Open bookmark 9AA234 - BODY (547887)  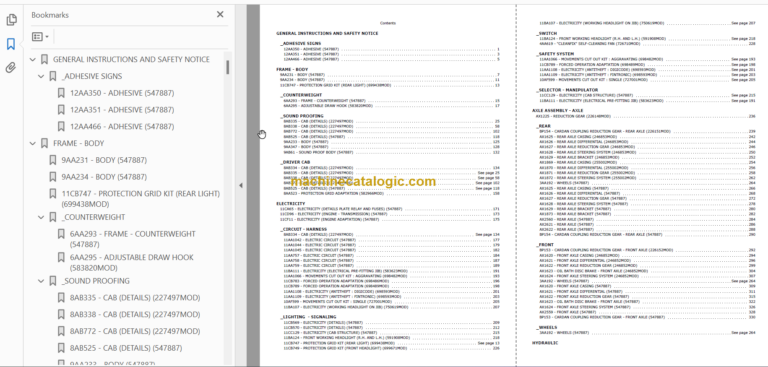[x=104, y=177]
